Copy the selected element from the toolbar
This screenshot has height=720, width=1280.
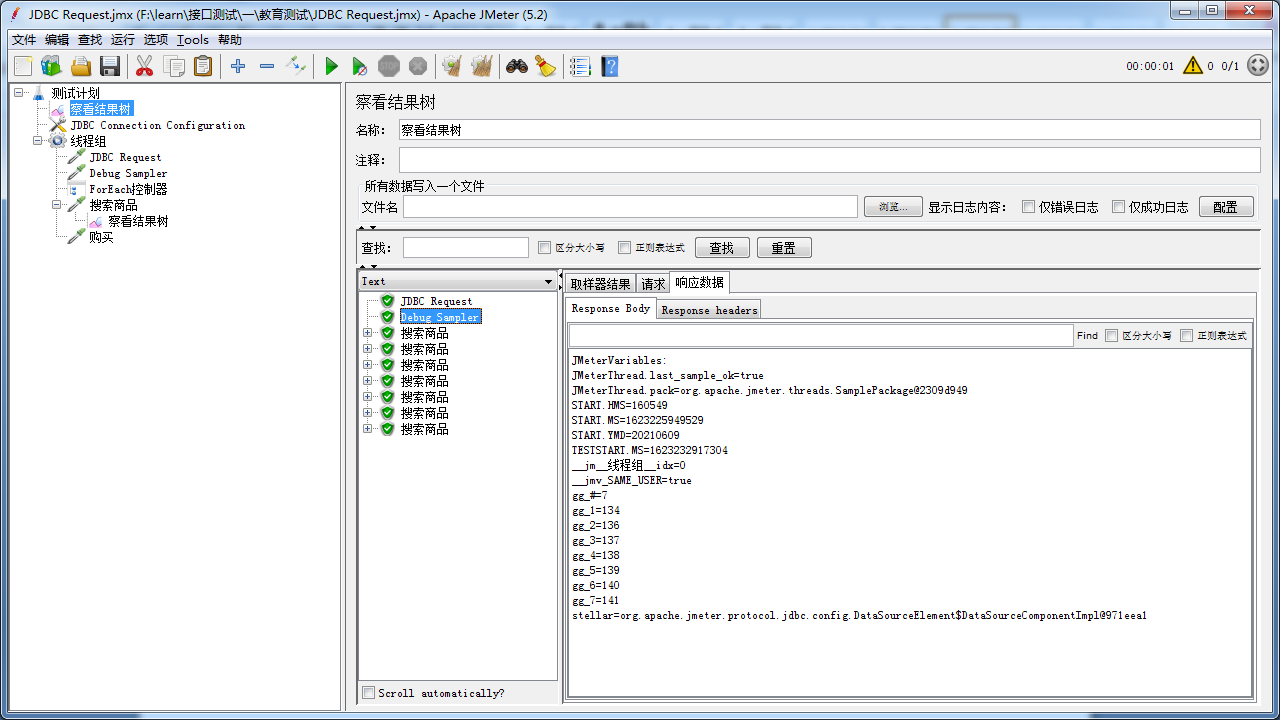tap(174, 66)
